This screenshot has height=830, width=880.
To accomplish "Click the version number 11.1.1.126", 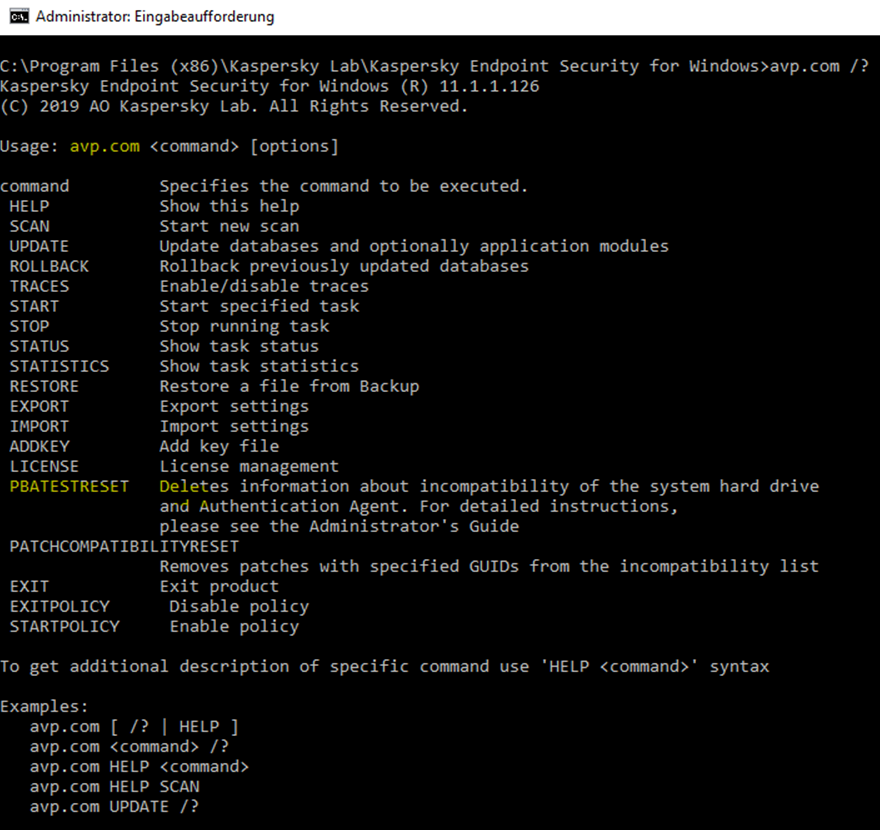I will tap(489, 86).
